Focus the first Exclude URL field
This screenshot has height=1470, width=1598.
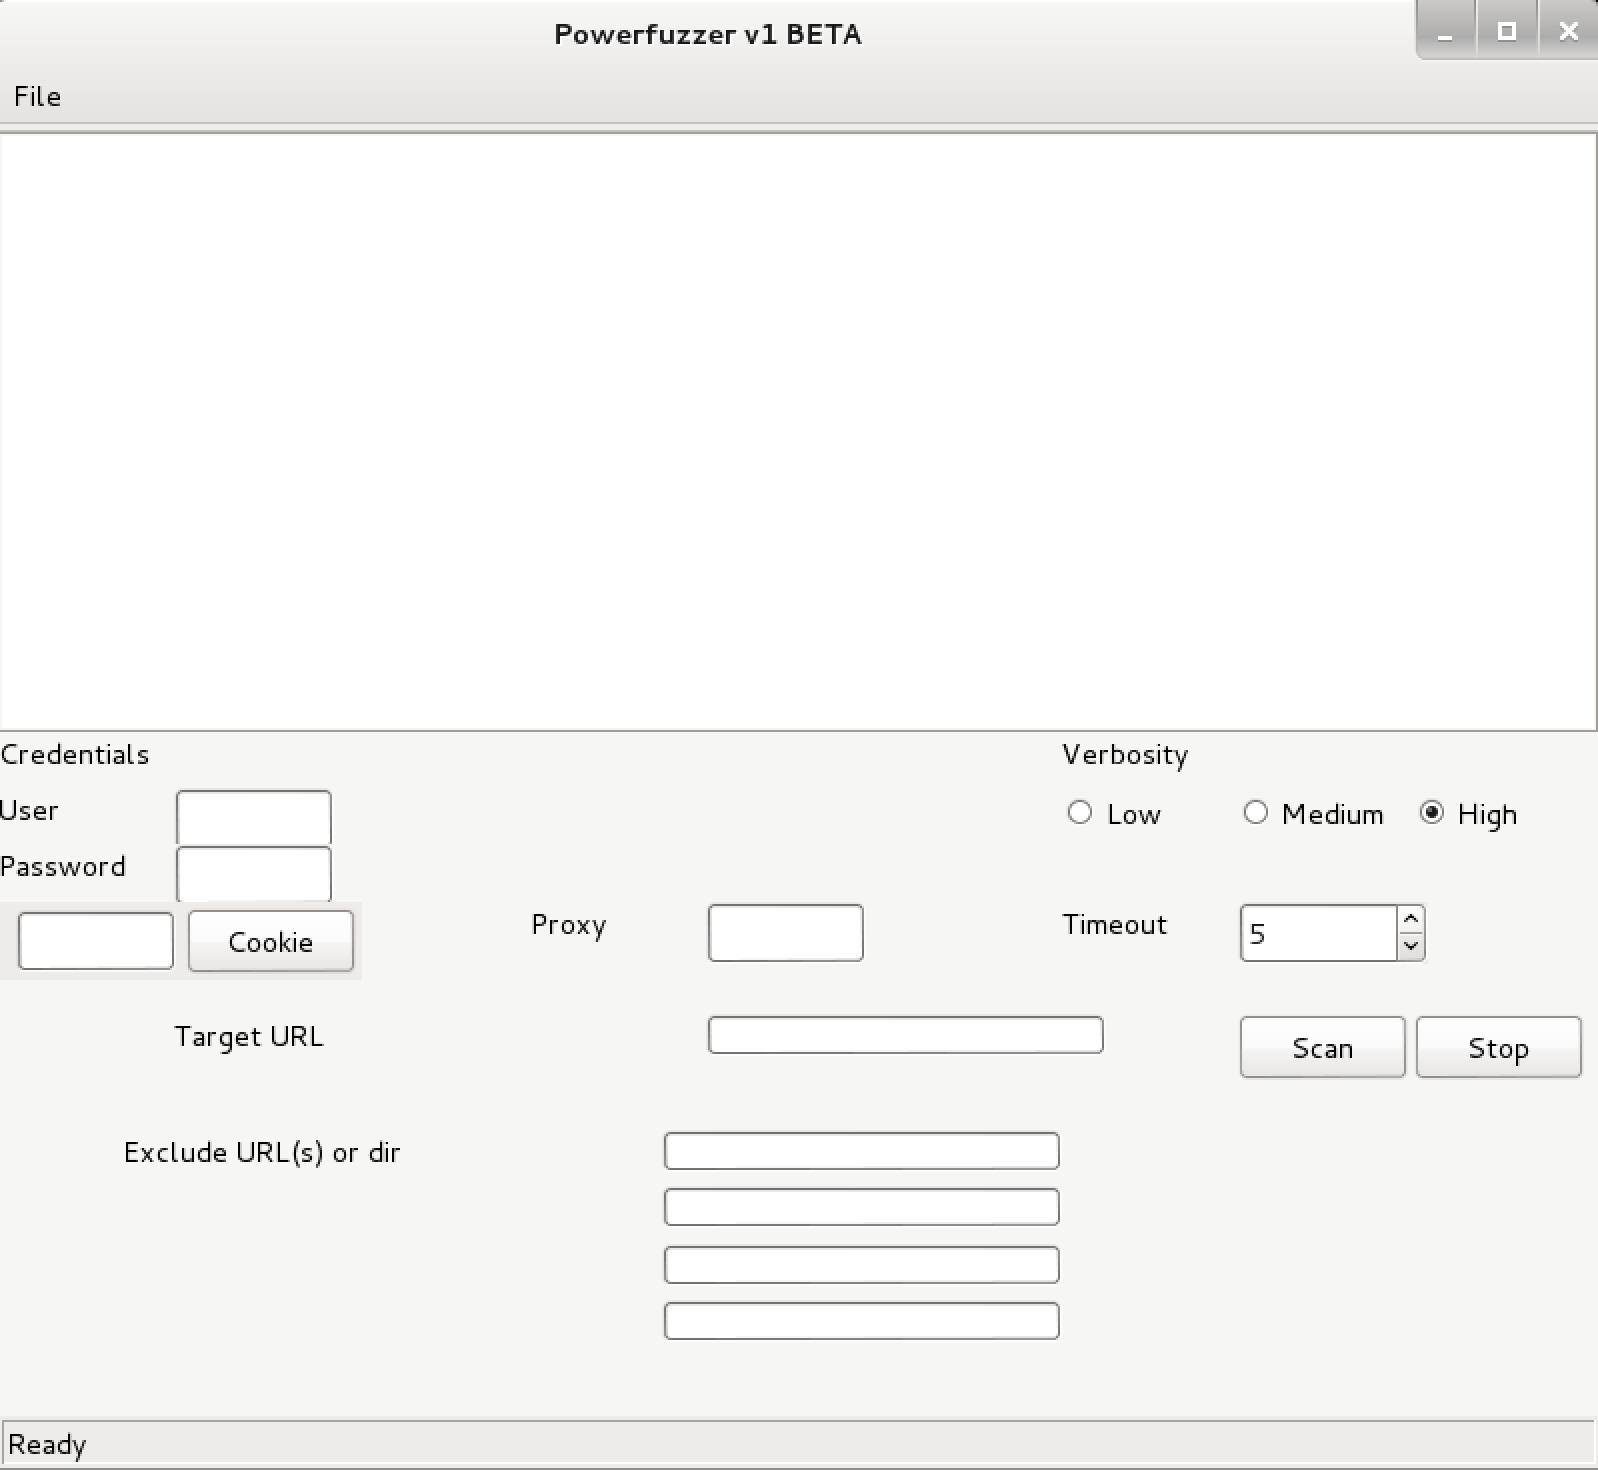pyautogui.click(x=862, y=1151)
